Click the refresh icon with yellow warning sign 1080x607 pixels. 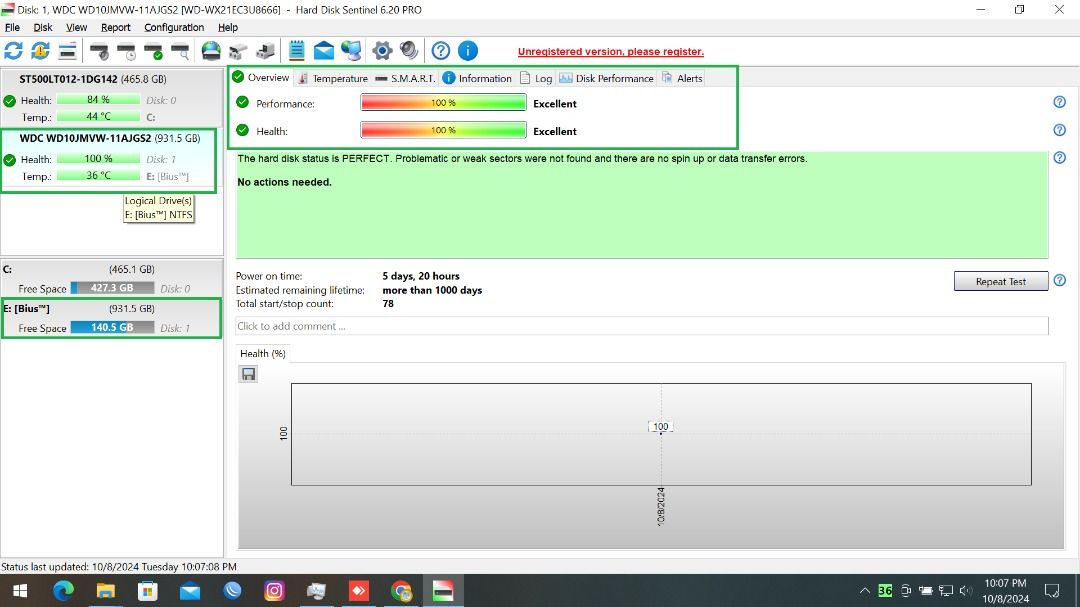(41, 50)
